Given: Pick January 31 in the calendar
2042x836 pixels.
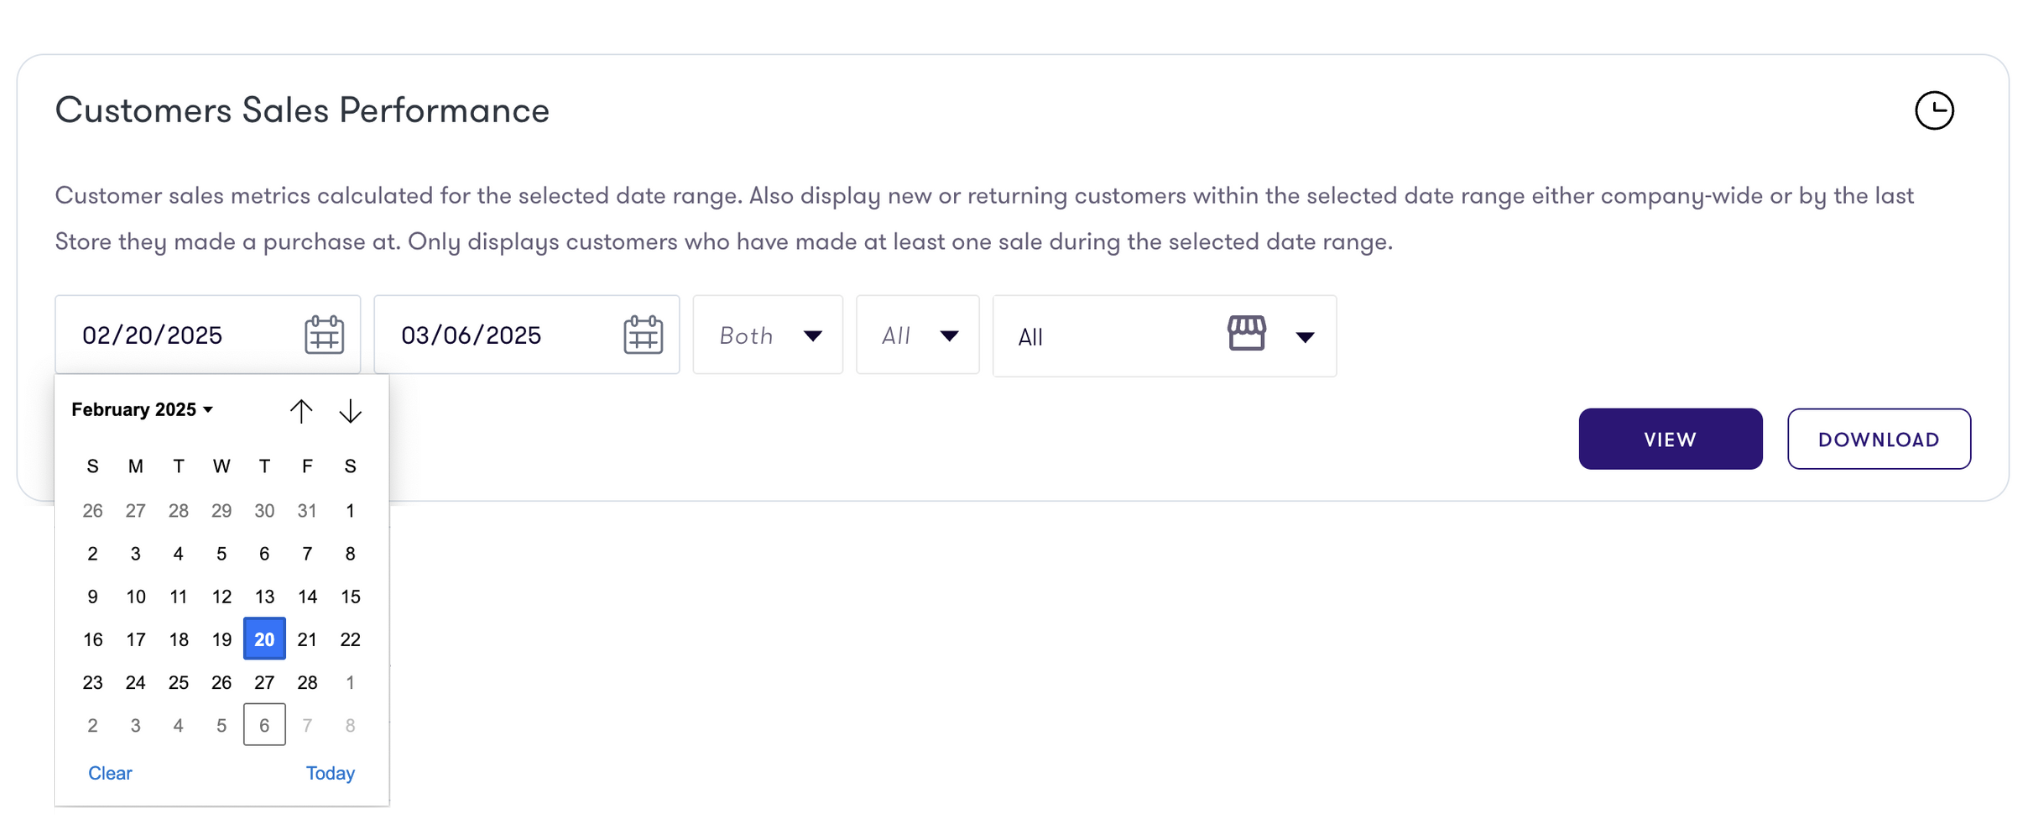Looking at the screenshot, I should [307, 511].
